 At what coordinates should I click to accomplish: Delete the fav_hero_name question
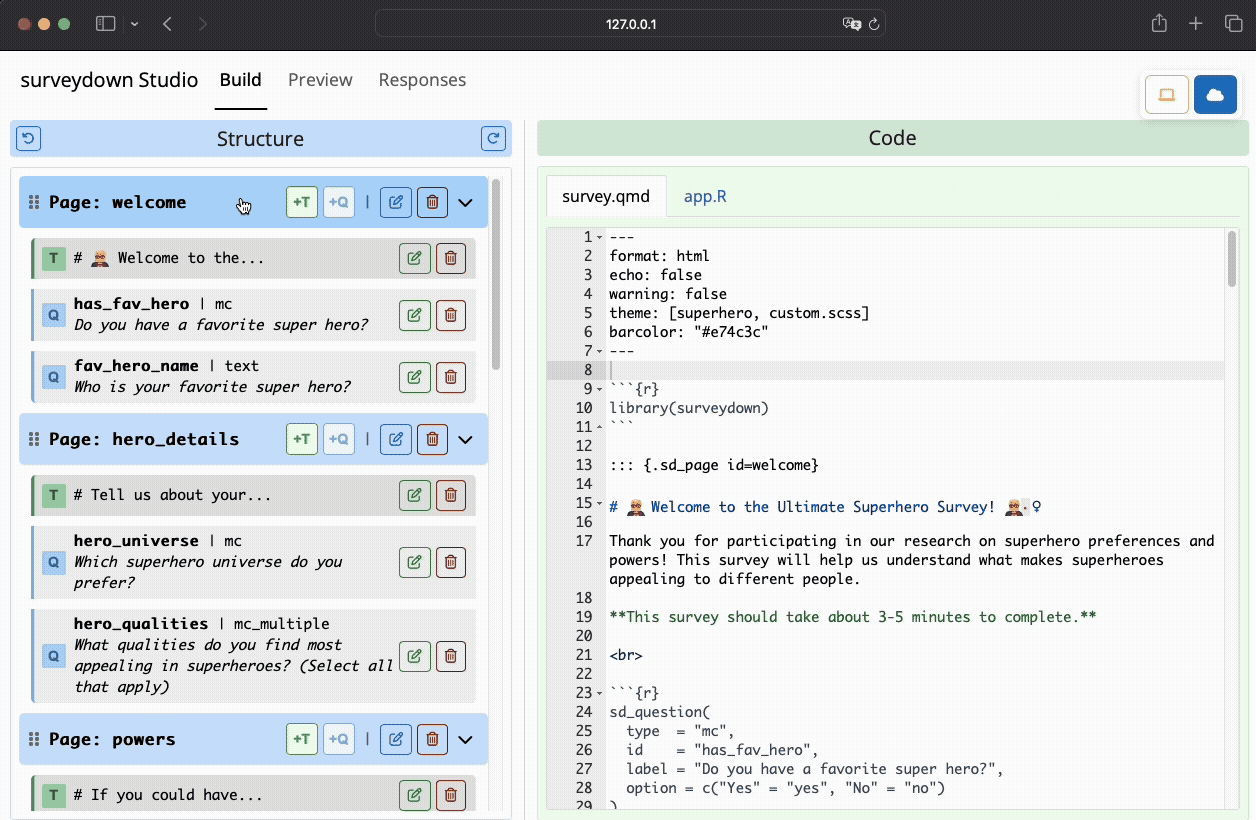[x=451, y=377]
